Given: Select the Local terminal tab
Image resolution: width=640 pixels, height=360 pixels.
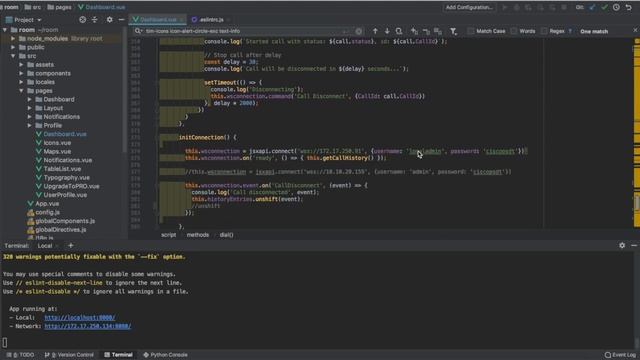Looking at the screenshot, I should 45,246.
